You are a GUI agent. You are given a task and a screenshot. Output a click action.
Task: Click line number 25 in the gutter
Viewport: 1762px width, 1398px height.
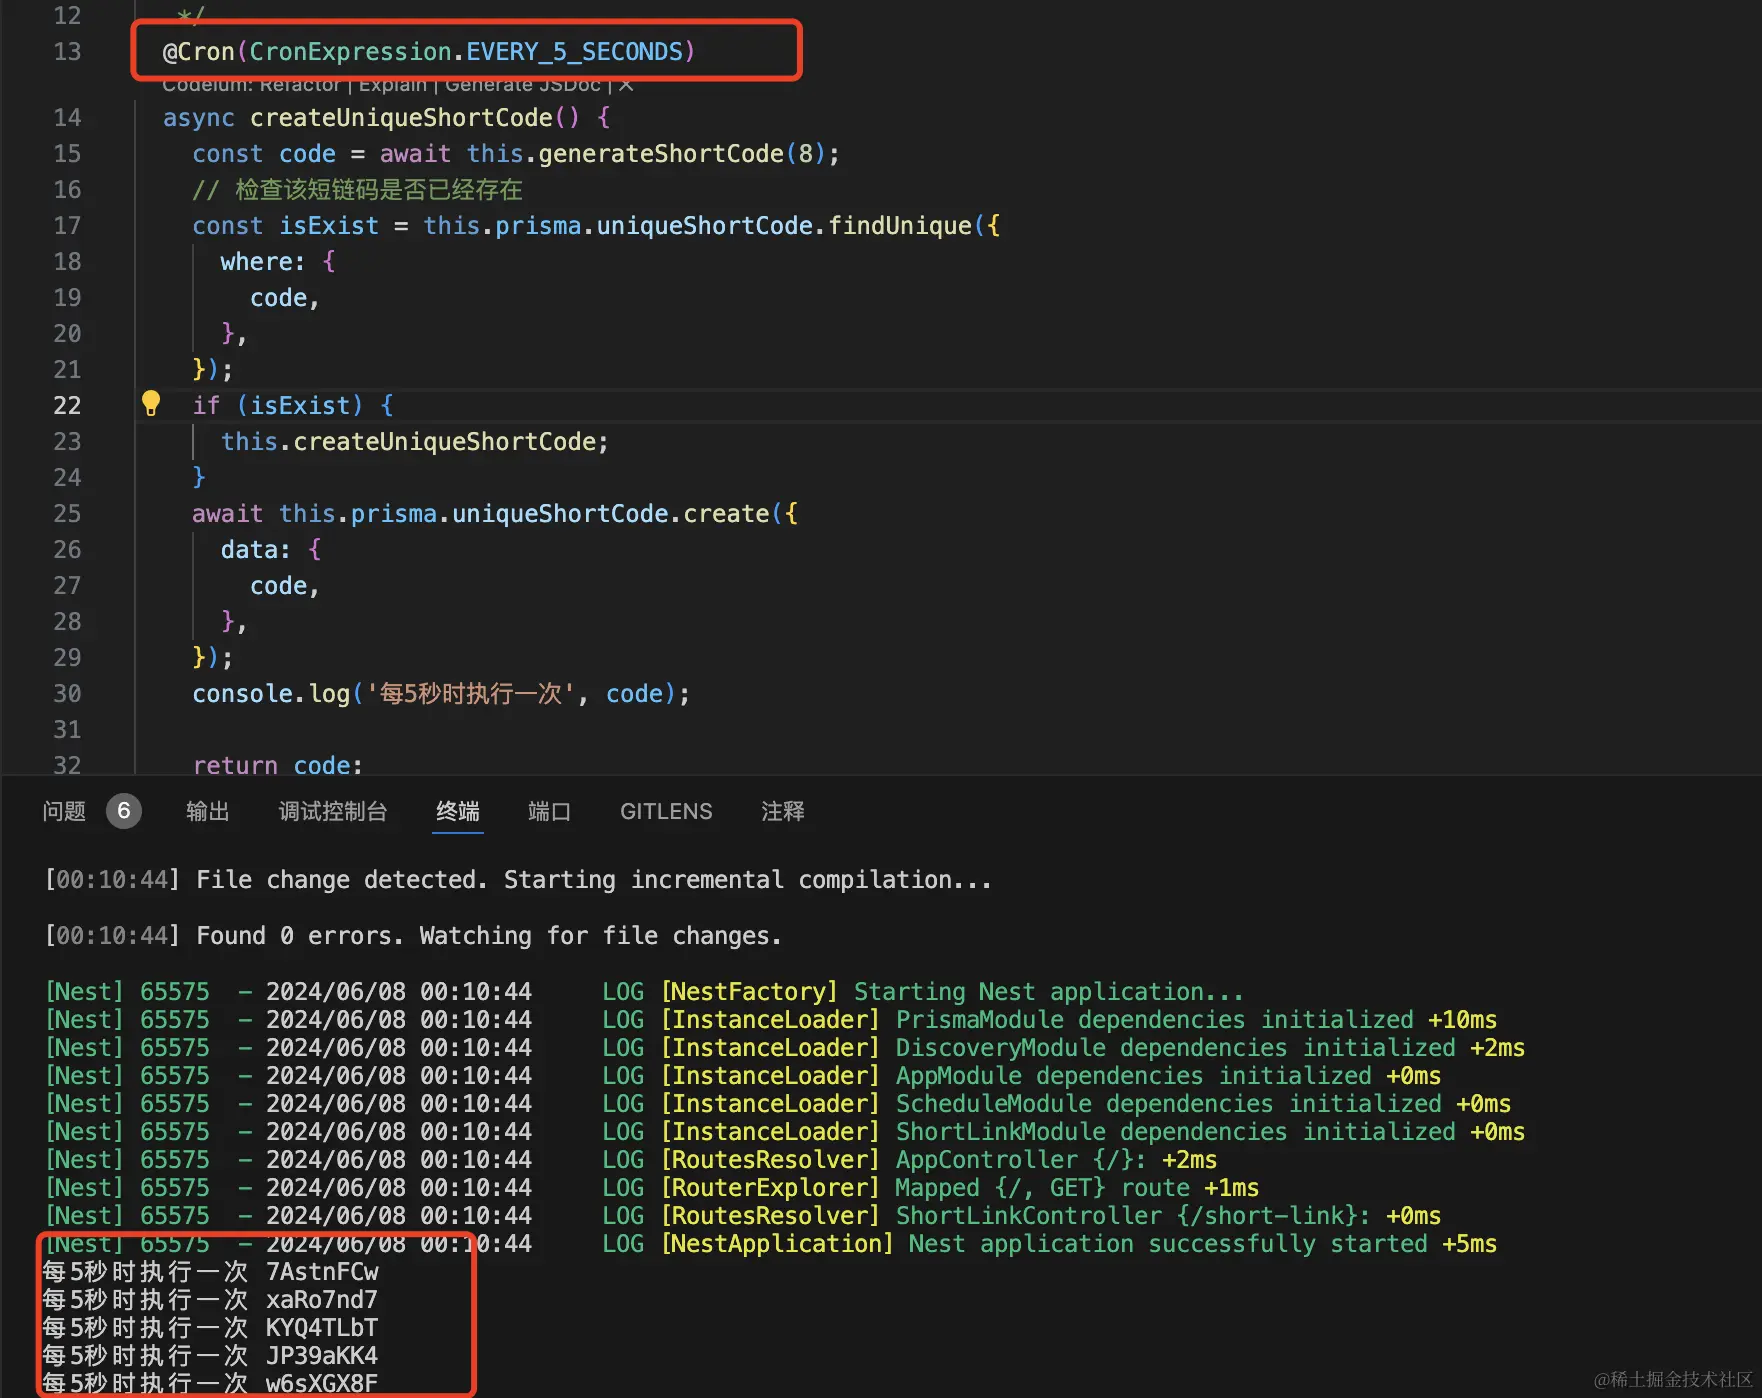(x=67, y=514)
